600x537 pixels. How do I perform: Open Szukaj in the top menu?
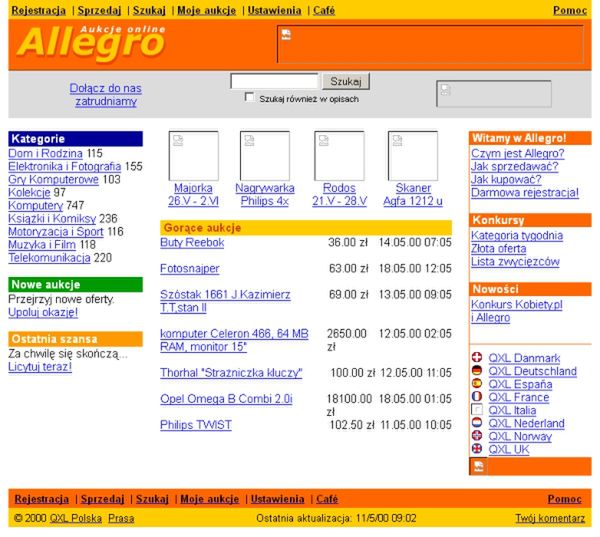(x=149, y=10)
